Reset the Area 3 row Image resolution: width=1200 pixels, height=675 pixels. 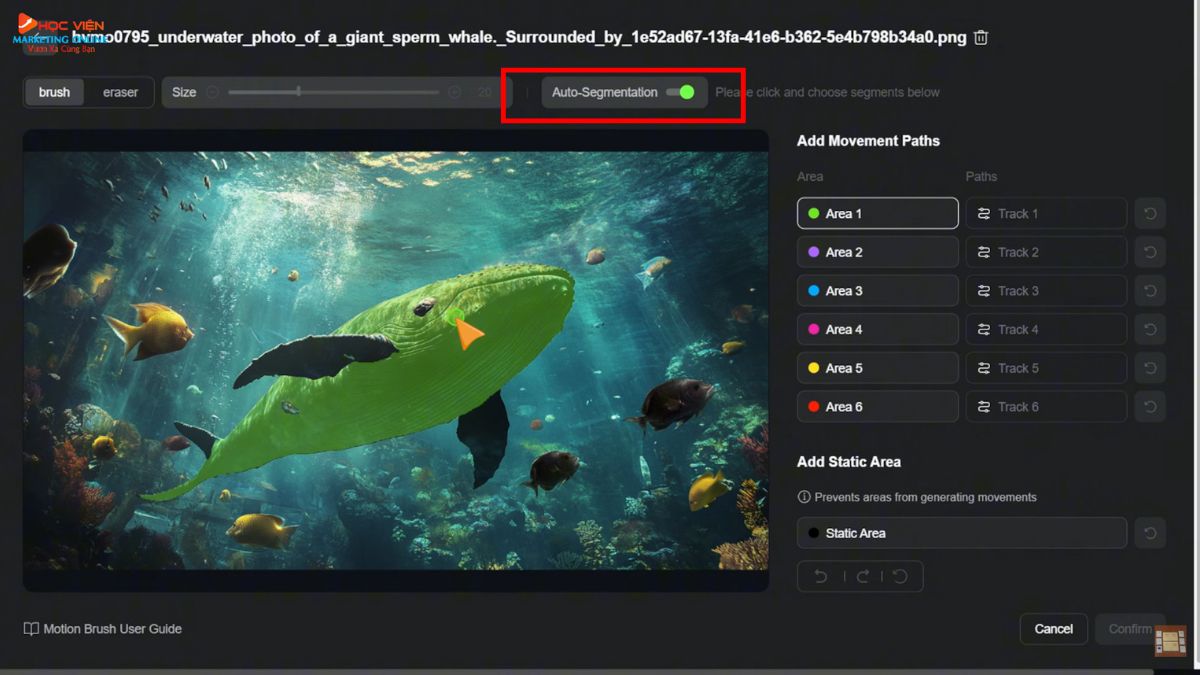point(1150,291)
